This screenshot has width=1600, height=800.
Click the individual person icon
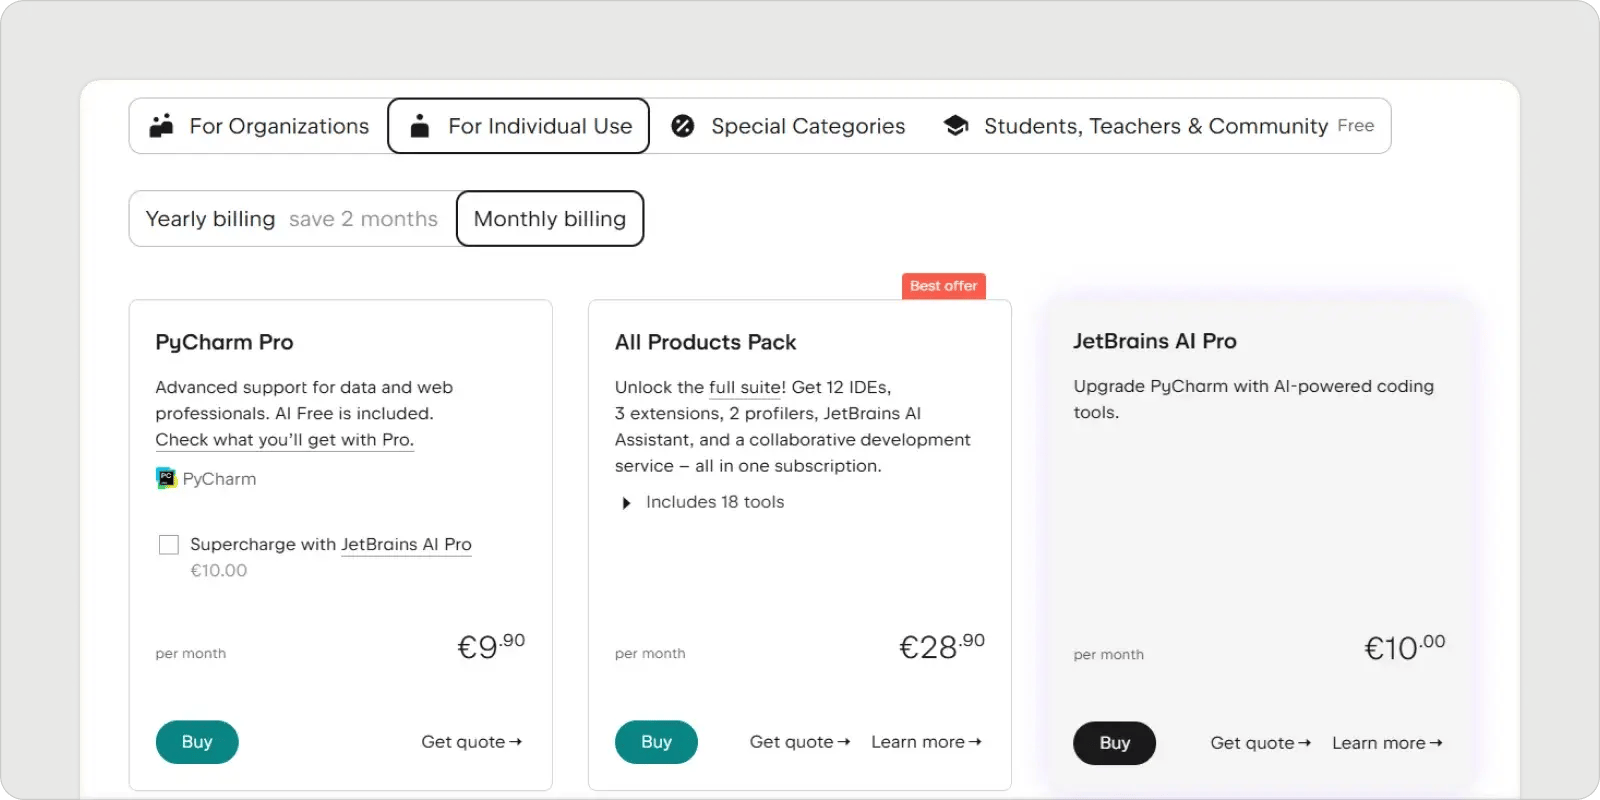pos(420,126)
